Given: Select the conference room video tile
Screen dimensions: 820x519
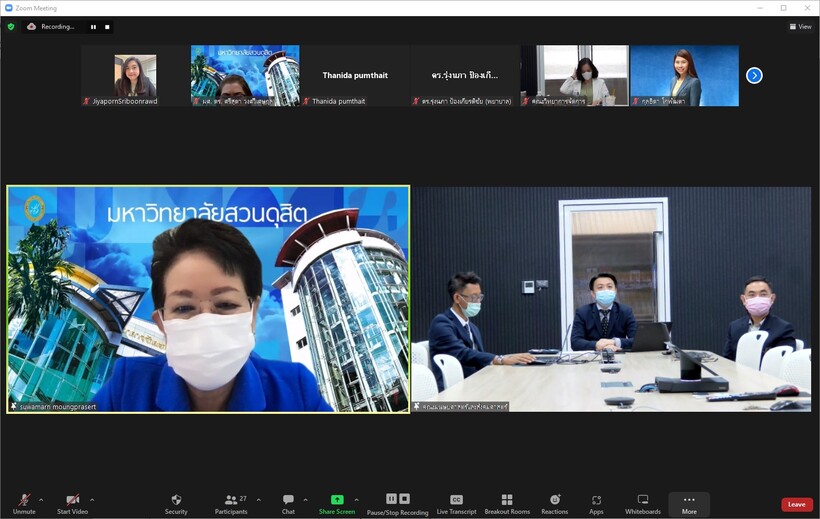Looking at the screenshot, I should click(611, 299).
